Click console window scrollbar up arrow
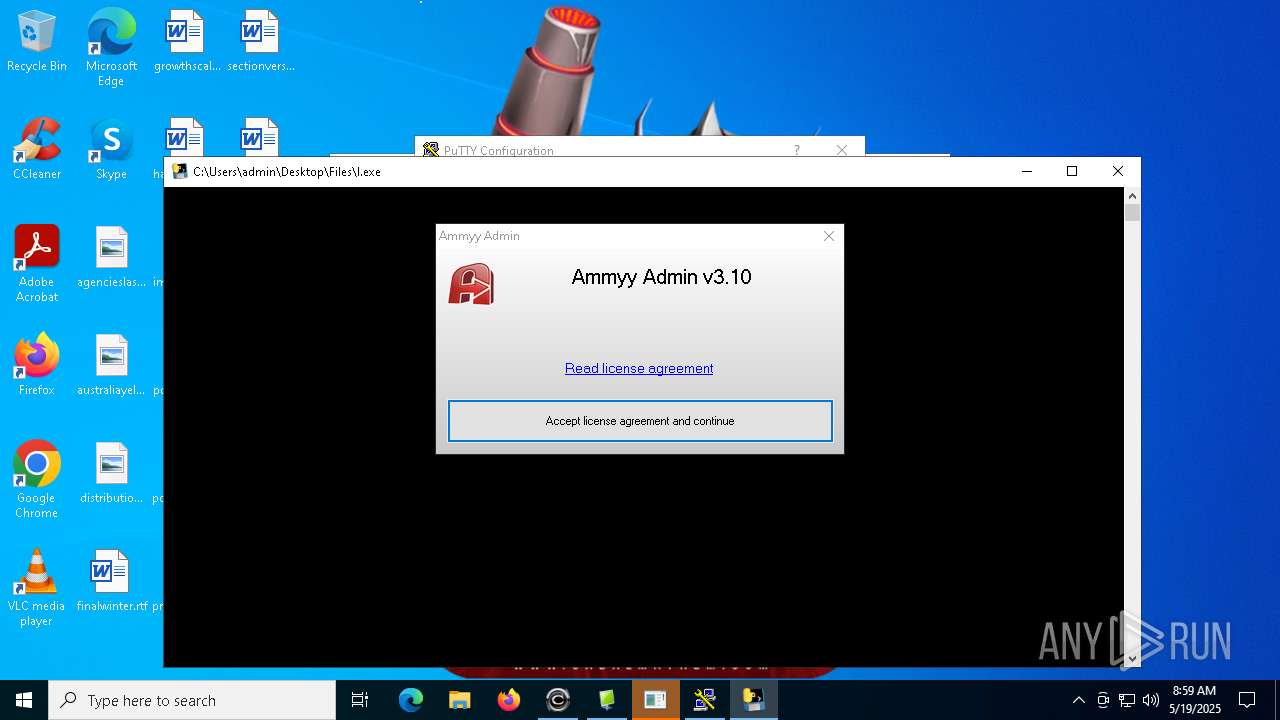Image resolution: width=1280 pixels, height=720 pixels. pyautogui.click(x=1132, y=196)
